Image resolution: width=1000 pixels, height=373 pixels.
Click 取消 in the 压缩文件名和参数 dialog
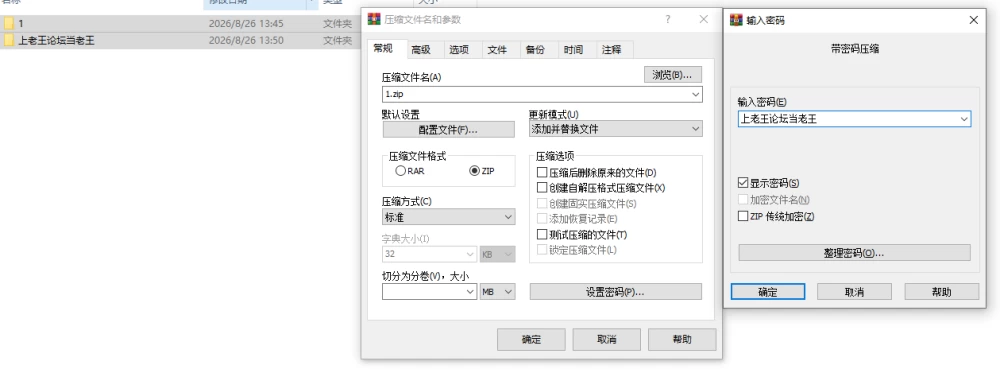click(607, 339)
